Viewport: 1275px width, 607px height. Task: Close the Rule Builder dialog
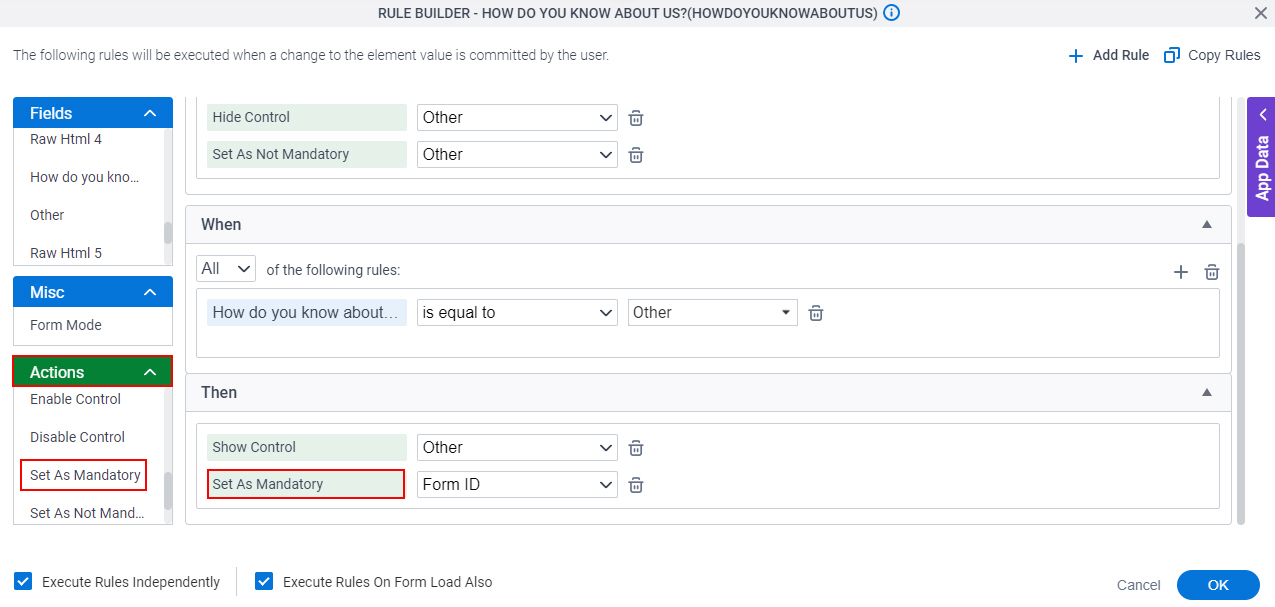[1260, 13]
